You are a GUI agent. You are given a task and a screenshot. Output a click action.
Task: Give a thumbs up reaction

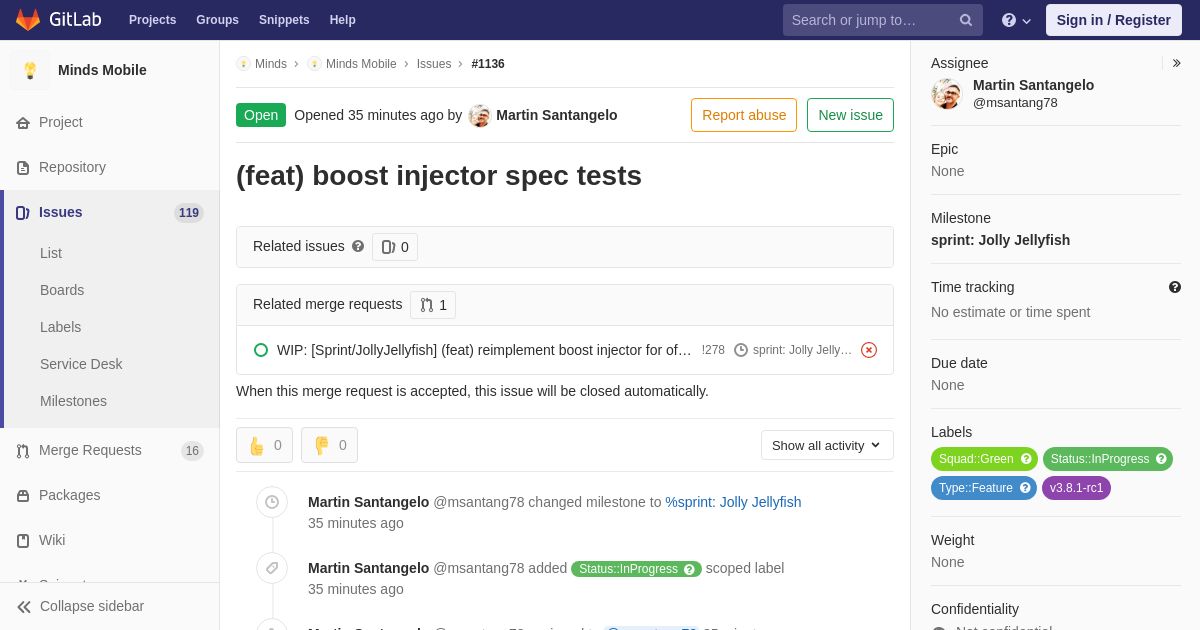point(264,445)
